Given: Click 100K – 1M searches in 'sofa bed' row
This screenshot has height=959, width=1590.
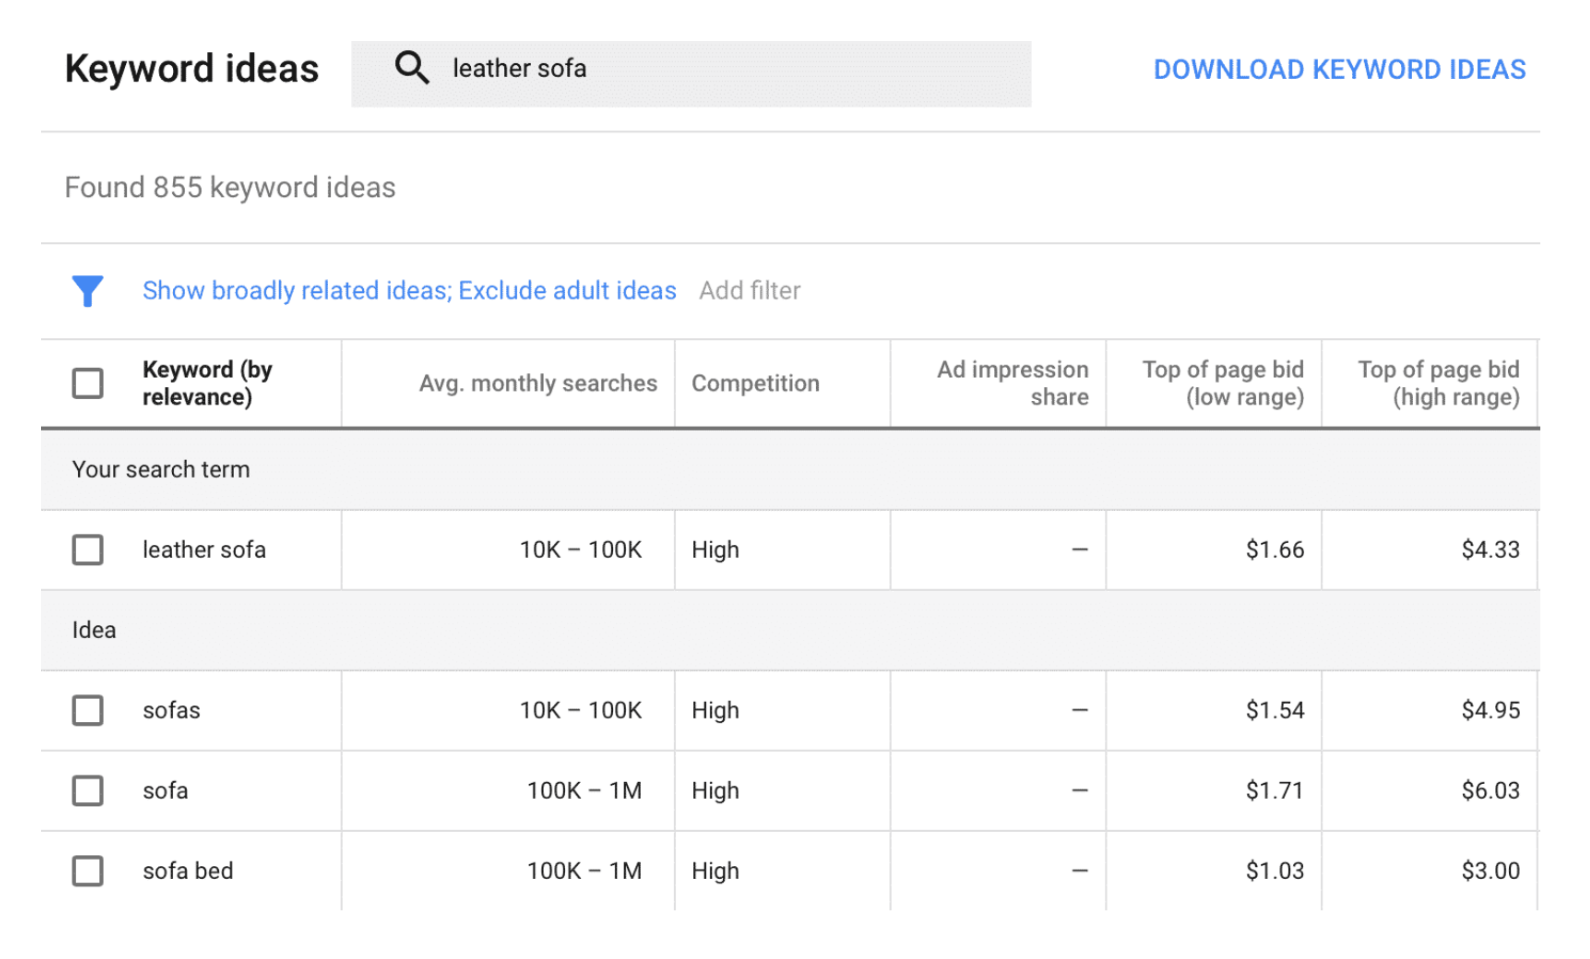Looking at the screenshot, I should tap(584, 871).
